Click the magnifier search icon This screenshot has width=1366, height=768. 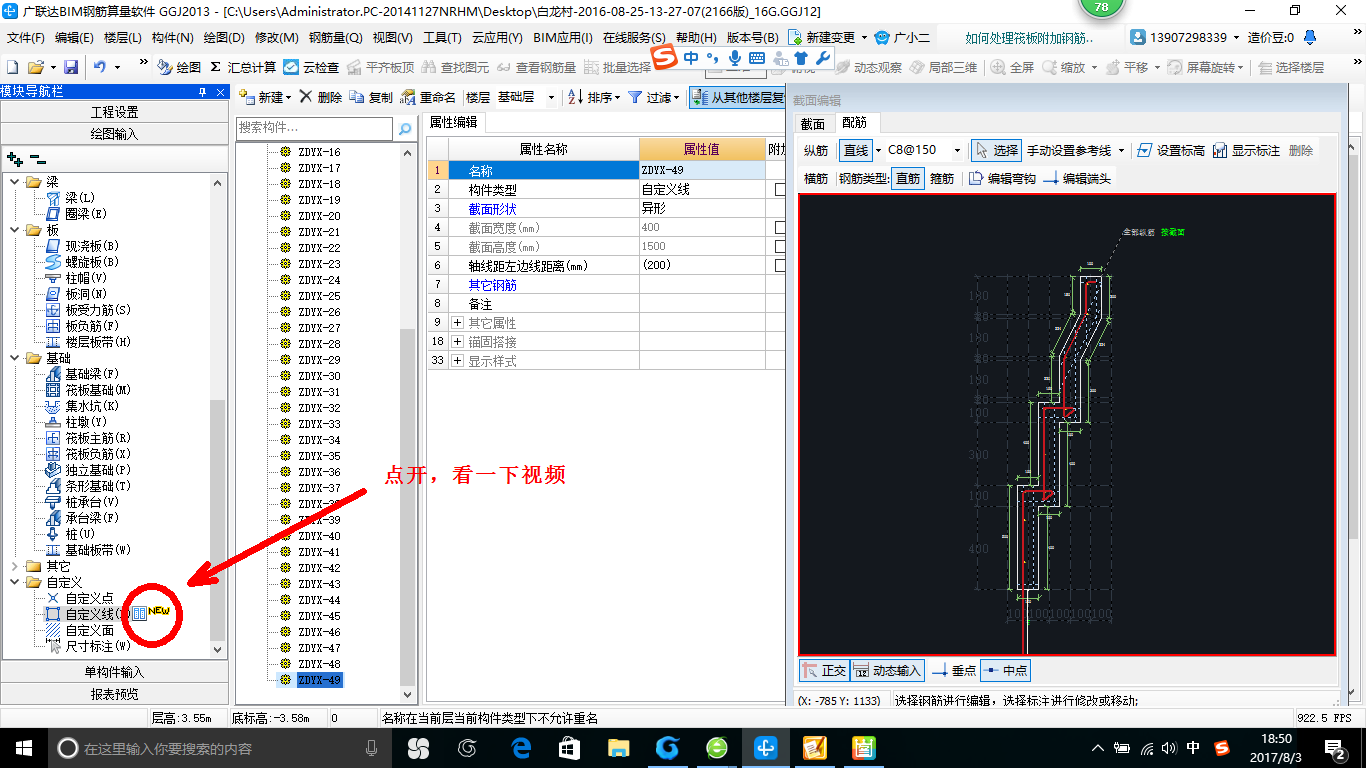[x=405, y=129]
